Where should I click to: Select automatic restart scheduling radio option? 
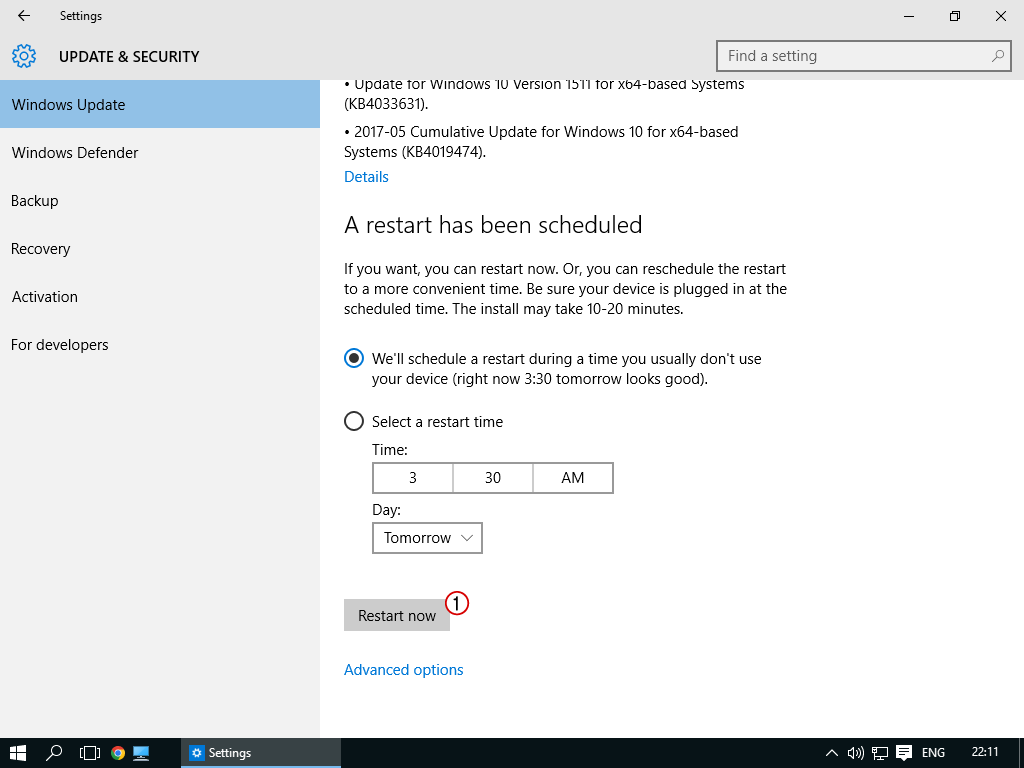click(x=354, y=358)
